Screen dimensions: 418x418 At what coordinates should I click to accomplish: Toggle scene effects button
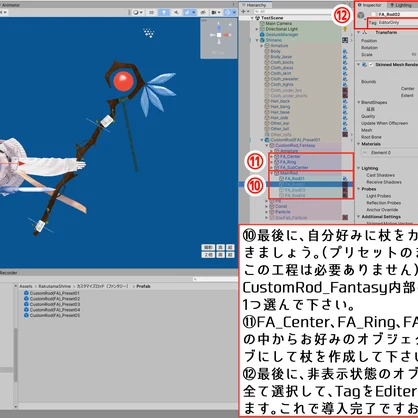pyautogui.click(x=186, y=12)
